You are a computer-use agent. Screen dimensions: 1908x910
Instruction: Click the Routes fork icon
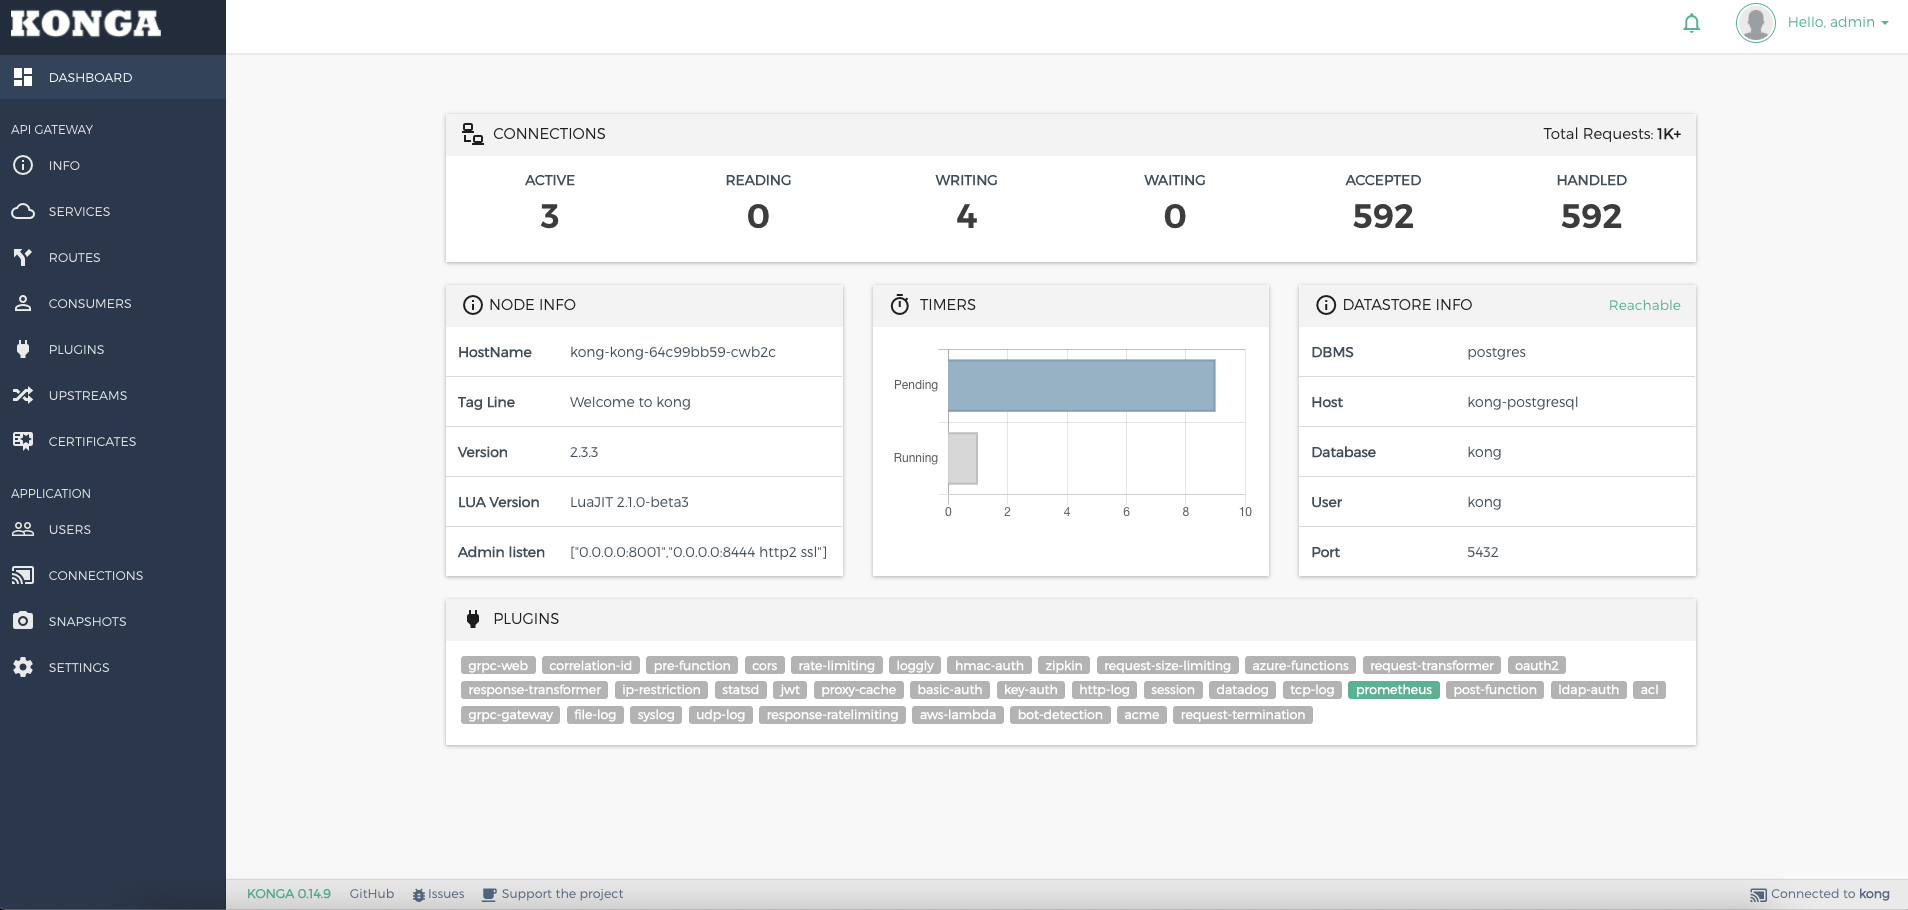[23, 257]
